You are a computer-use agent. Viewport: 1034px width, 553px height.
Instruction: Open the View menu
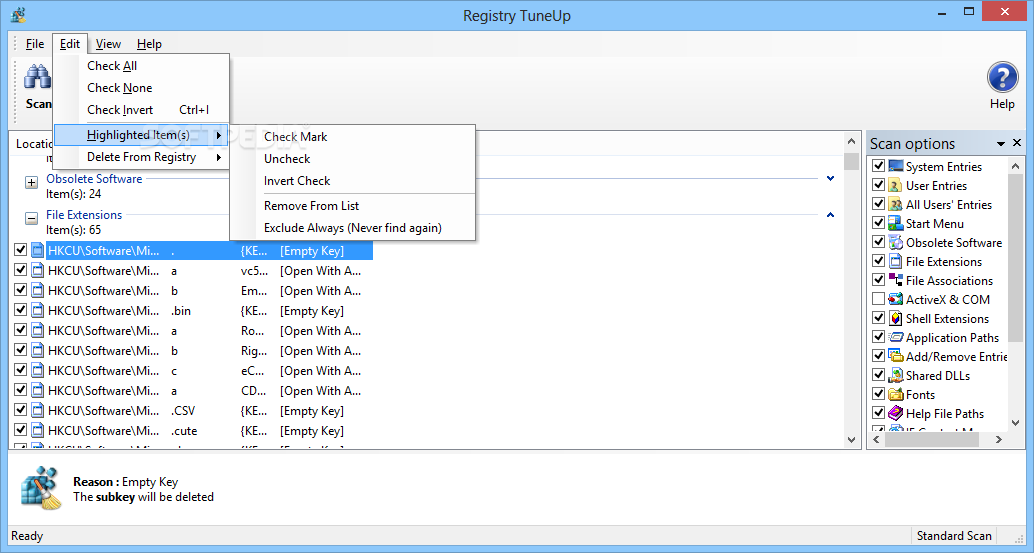point(108,44)
